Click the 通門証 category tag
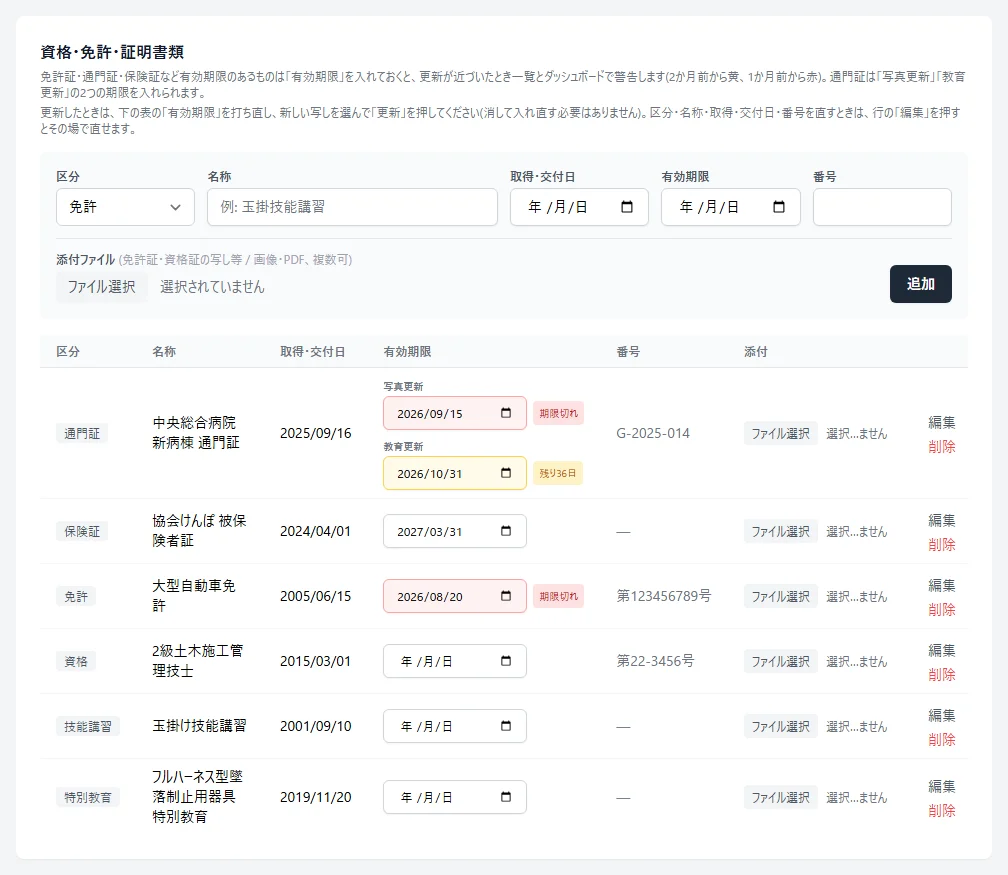The image size is (1008, 875). tap(82, 433)
